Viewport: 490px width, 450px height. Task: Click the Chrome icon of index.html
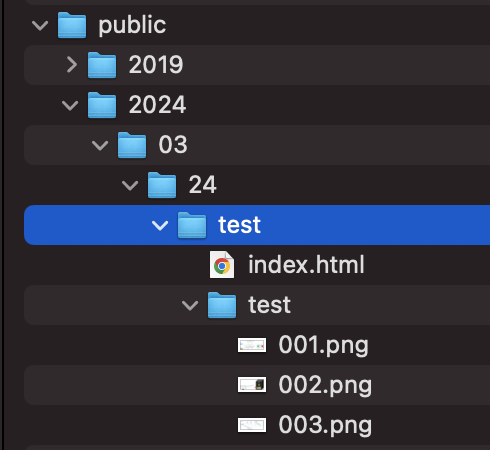point(222,265)
